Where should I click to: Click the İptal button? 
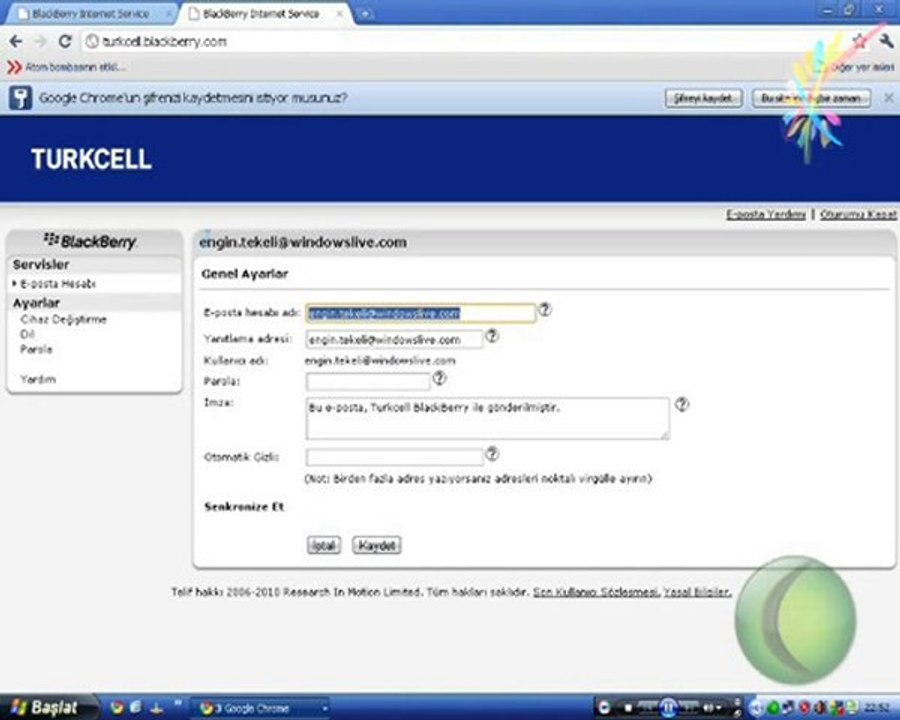tap(324, 545)
